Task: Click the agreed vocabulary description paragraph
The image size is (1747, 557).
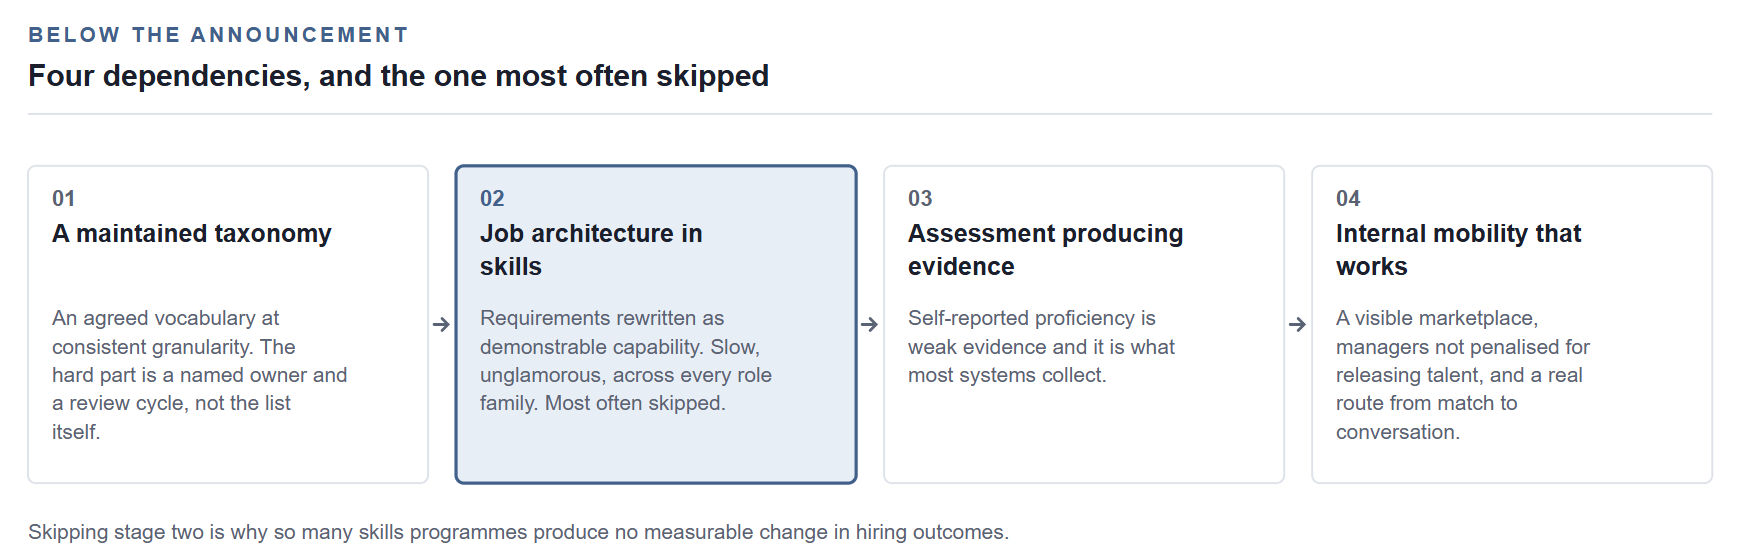Action: click(200, 375)
